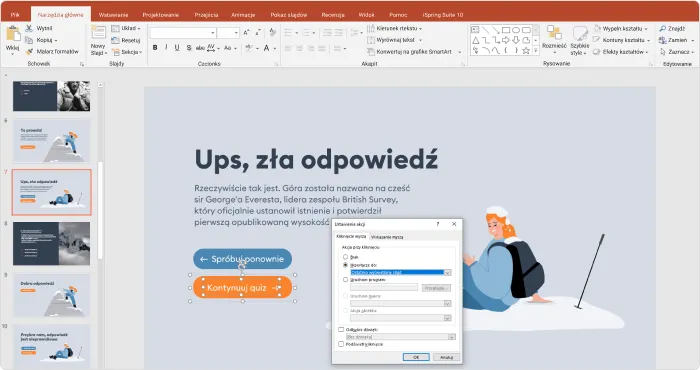Decrease font size with the A-down icon

pyautogui.click(x=258, y=33)
